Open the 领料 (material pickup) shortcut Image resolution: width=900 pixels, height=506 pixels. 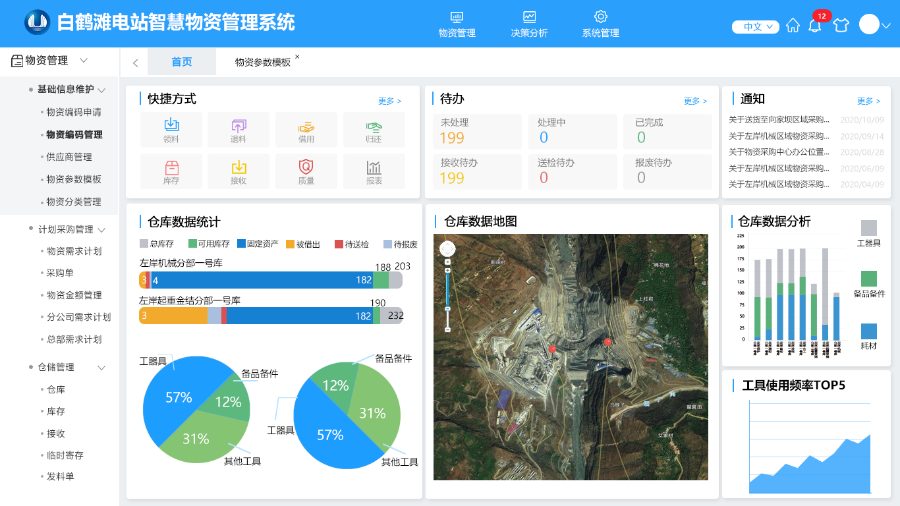pyautogui.click(x=171, y=130)
